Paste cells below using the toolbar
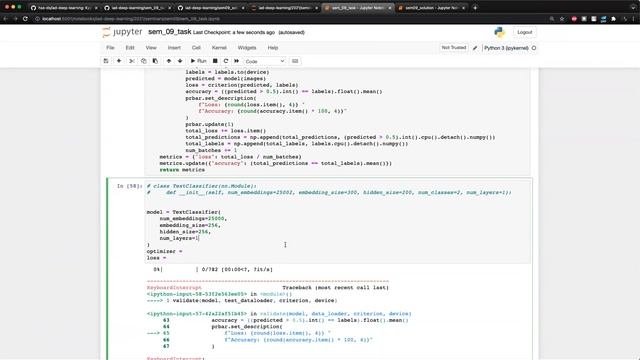The height and width of the screenshot is (360, 640). [x=155, y=61]
